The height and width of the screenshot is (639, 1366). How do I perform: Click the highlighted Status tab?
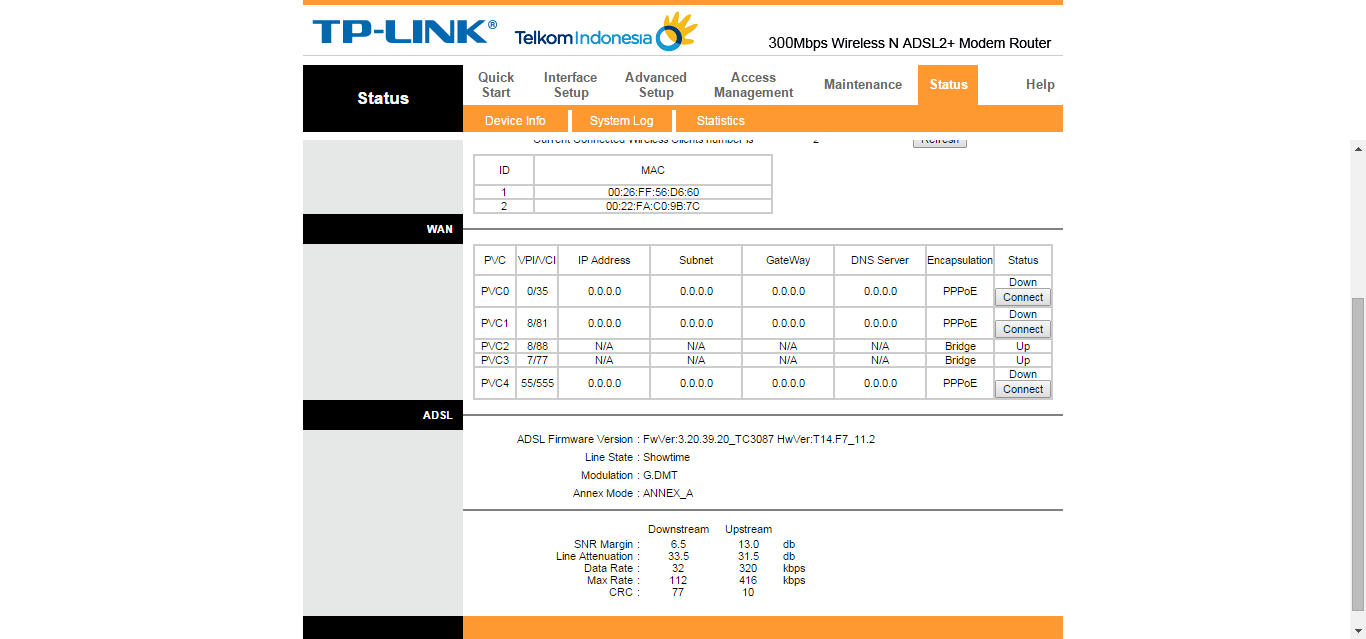(947, 85)
